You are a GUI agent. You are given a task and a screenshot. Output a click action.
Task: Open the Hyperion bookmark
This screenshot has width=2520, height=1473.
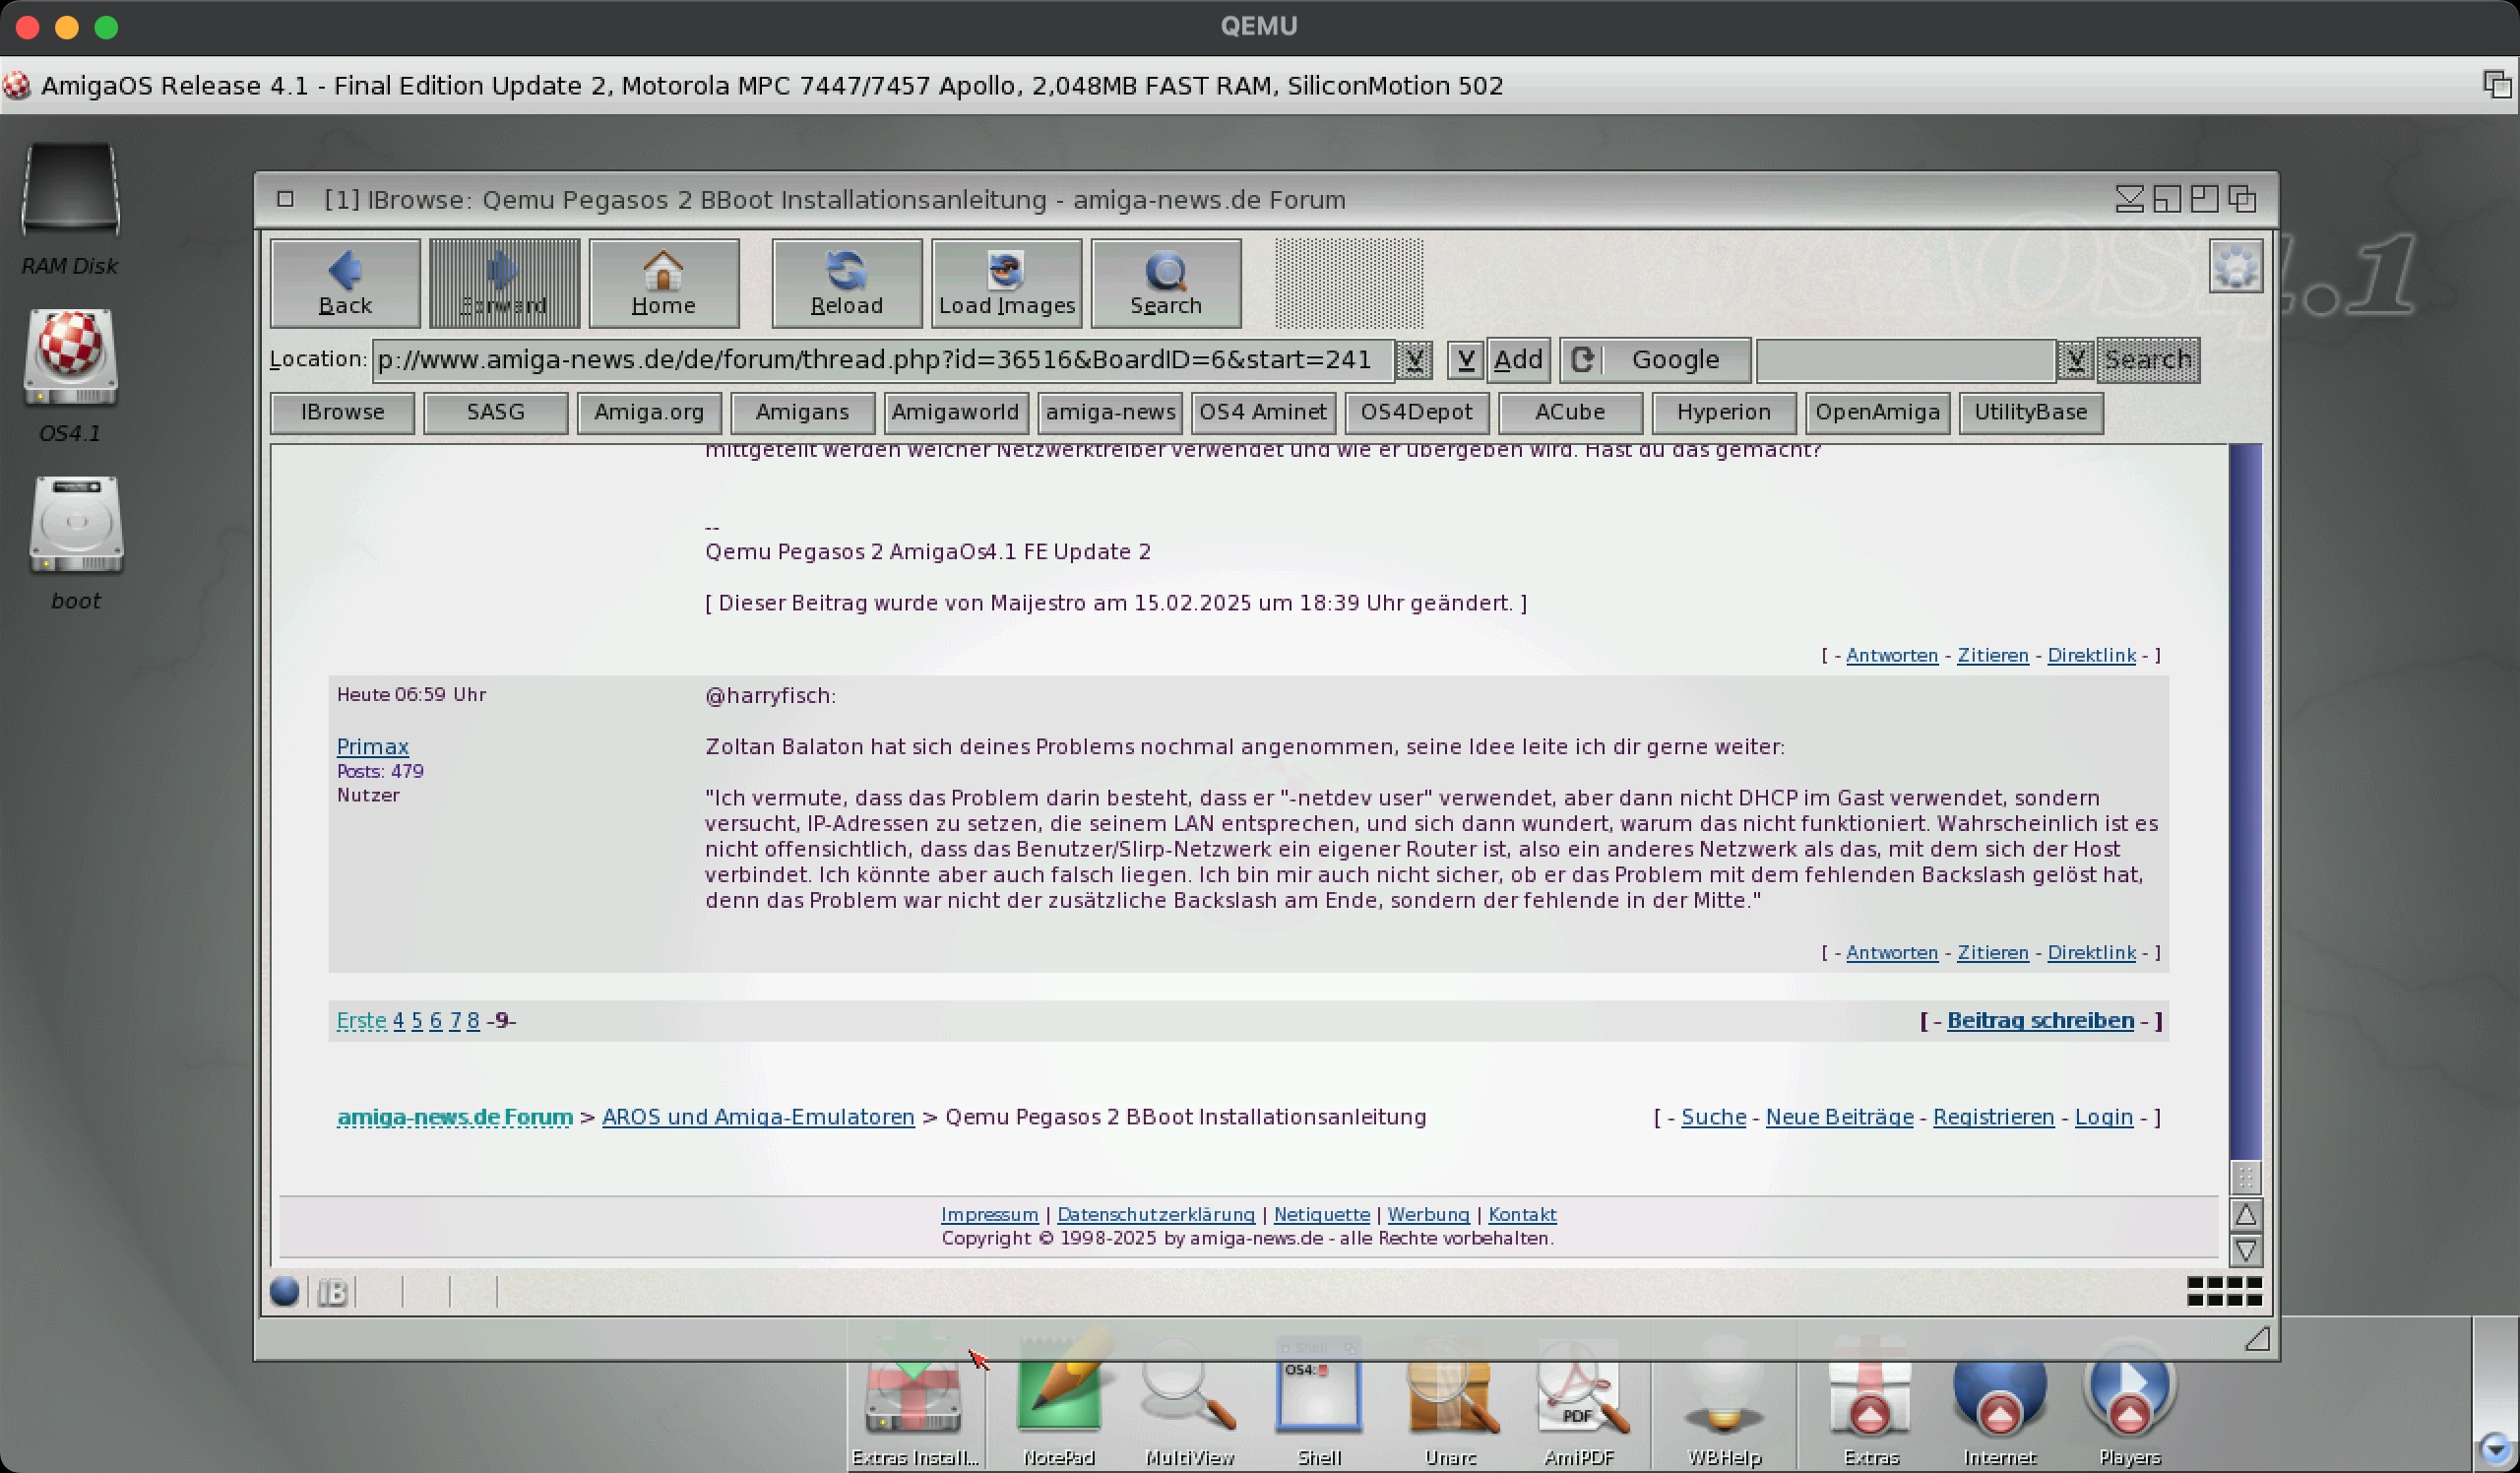tap(1724, 413)
